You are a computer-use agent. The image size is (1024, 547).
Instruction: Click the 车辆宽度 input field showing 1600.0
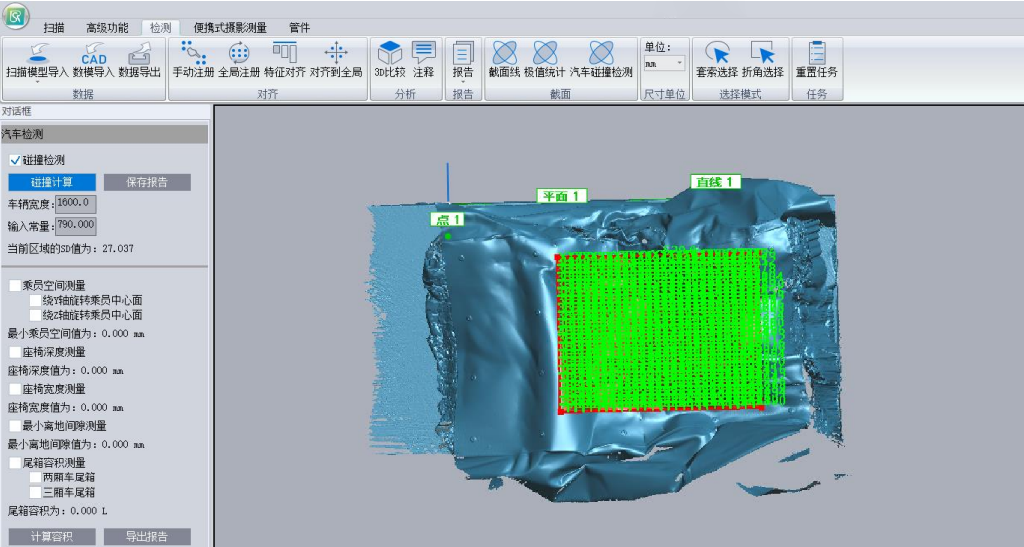click(75, 204)
